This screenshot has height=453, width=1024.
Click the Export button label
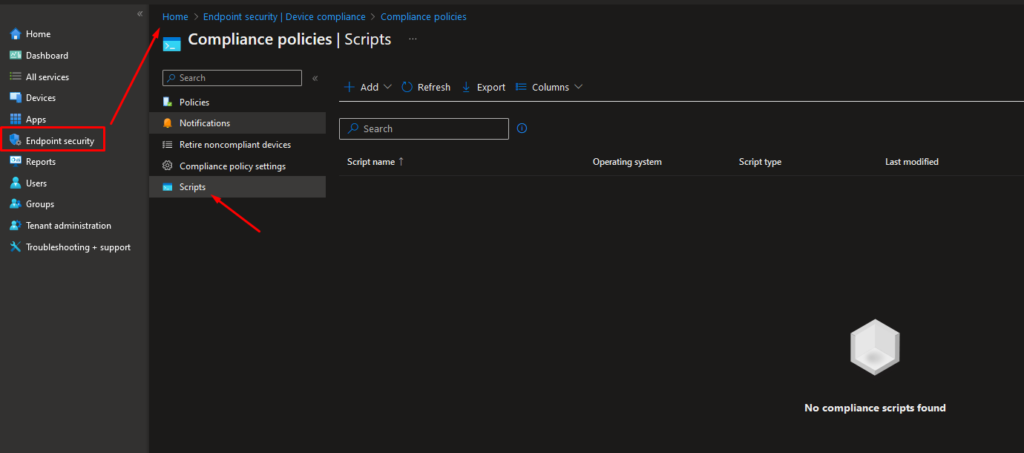491,87
